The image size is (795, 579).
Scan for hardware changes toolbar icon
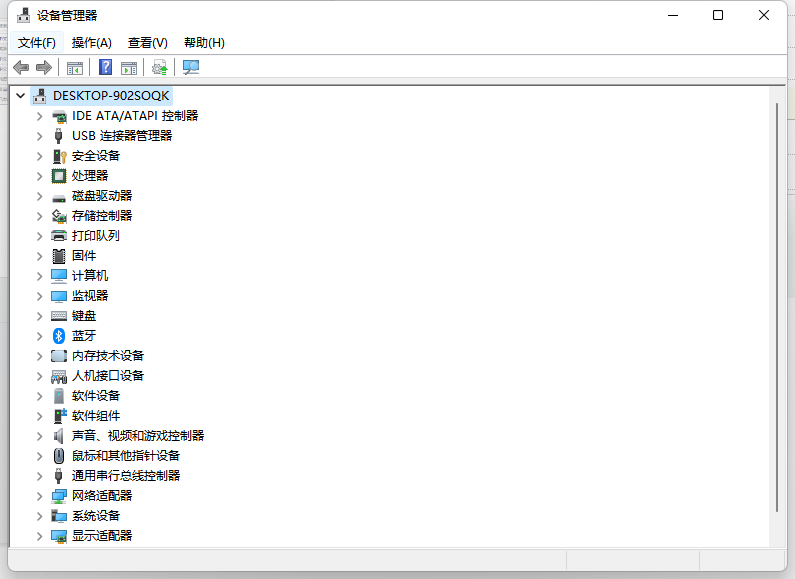click(x=191, y=67)
